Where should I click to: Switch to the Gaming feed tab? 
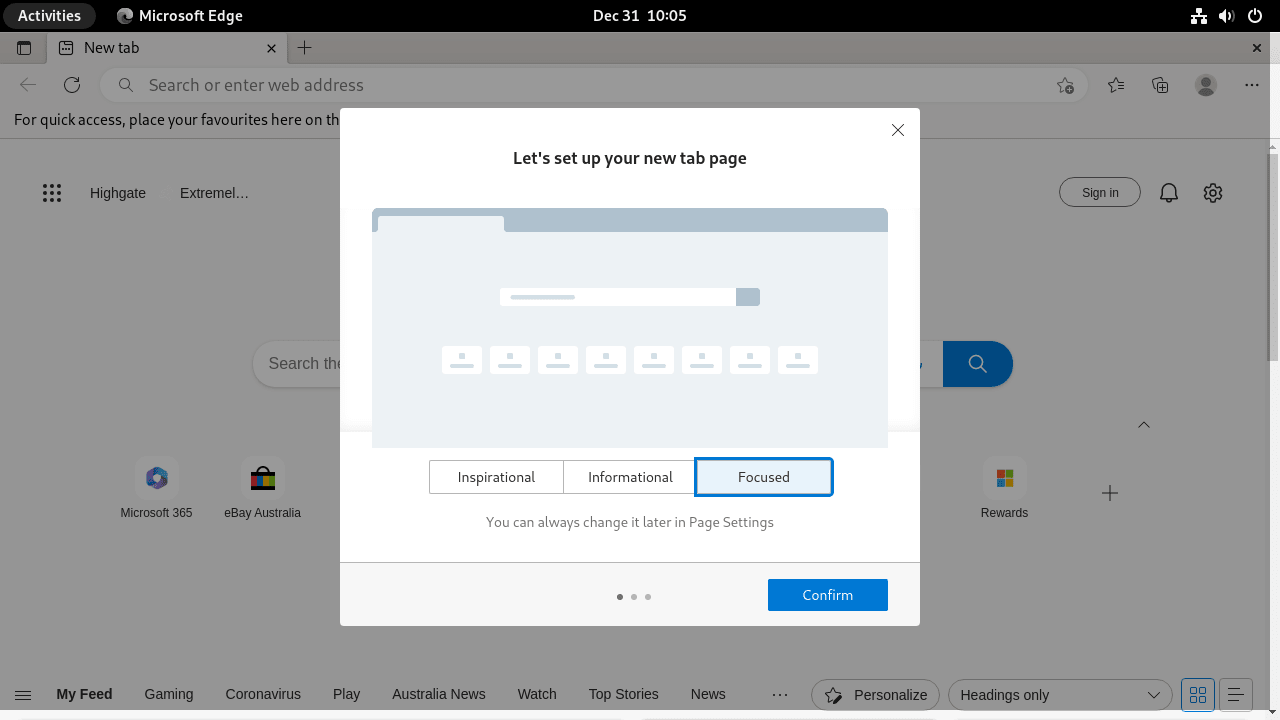[168, 694]
